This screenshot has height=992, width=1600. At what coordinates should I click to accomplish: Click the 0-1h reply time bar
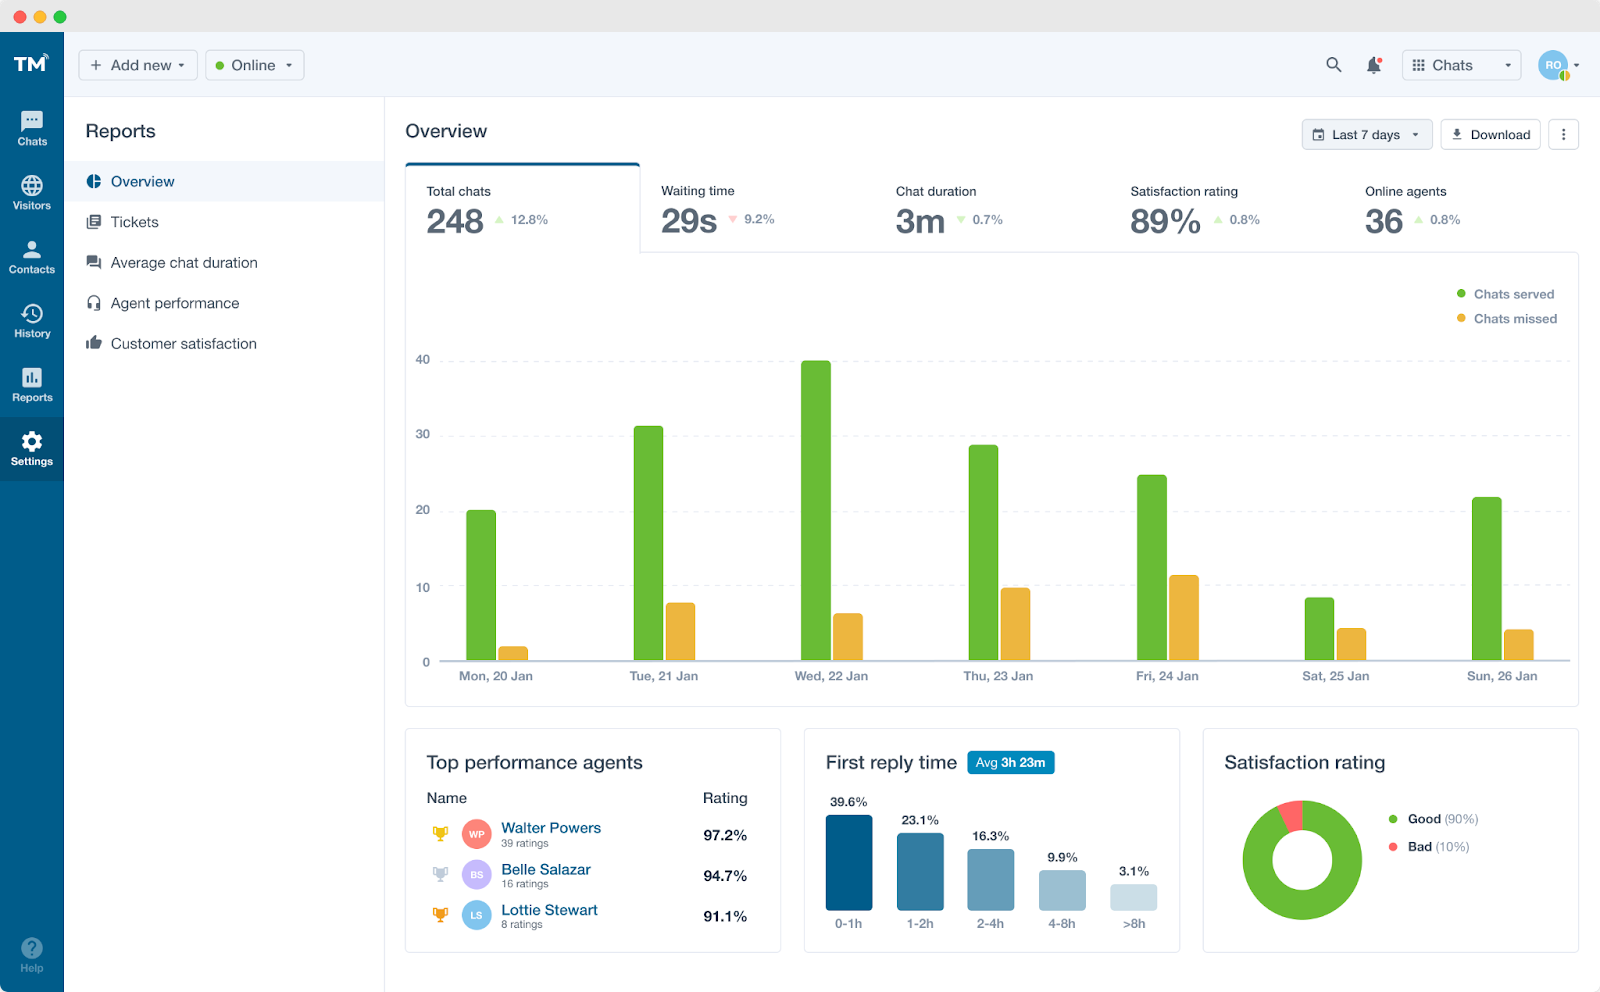849,862
